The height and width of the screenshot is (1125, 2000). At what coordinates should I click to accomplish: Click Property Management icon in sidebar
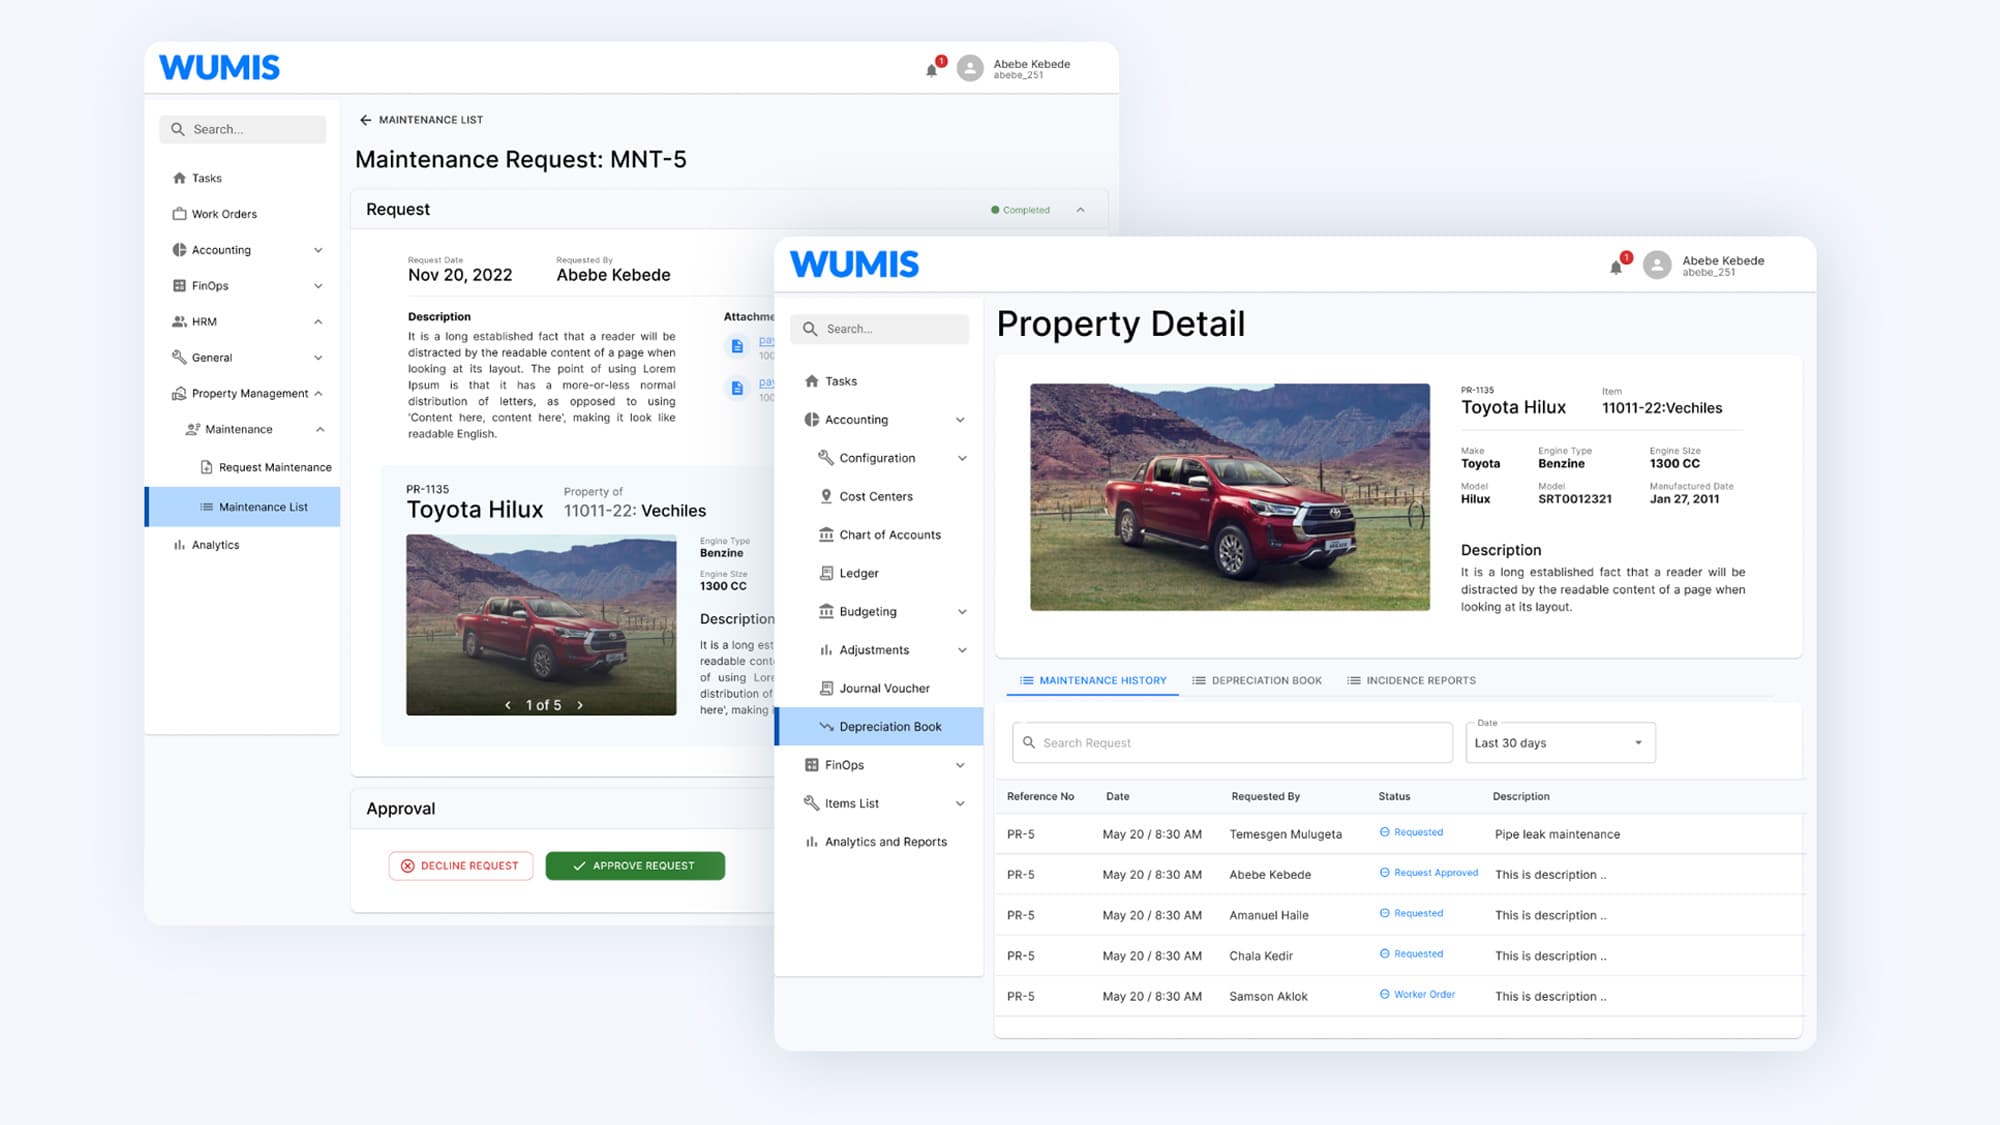click(x=179, y=393)
